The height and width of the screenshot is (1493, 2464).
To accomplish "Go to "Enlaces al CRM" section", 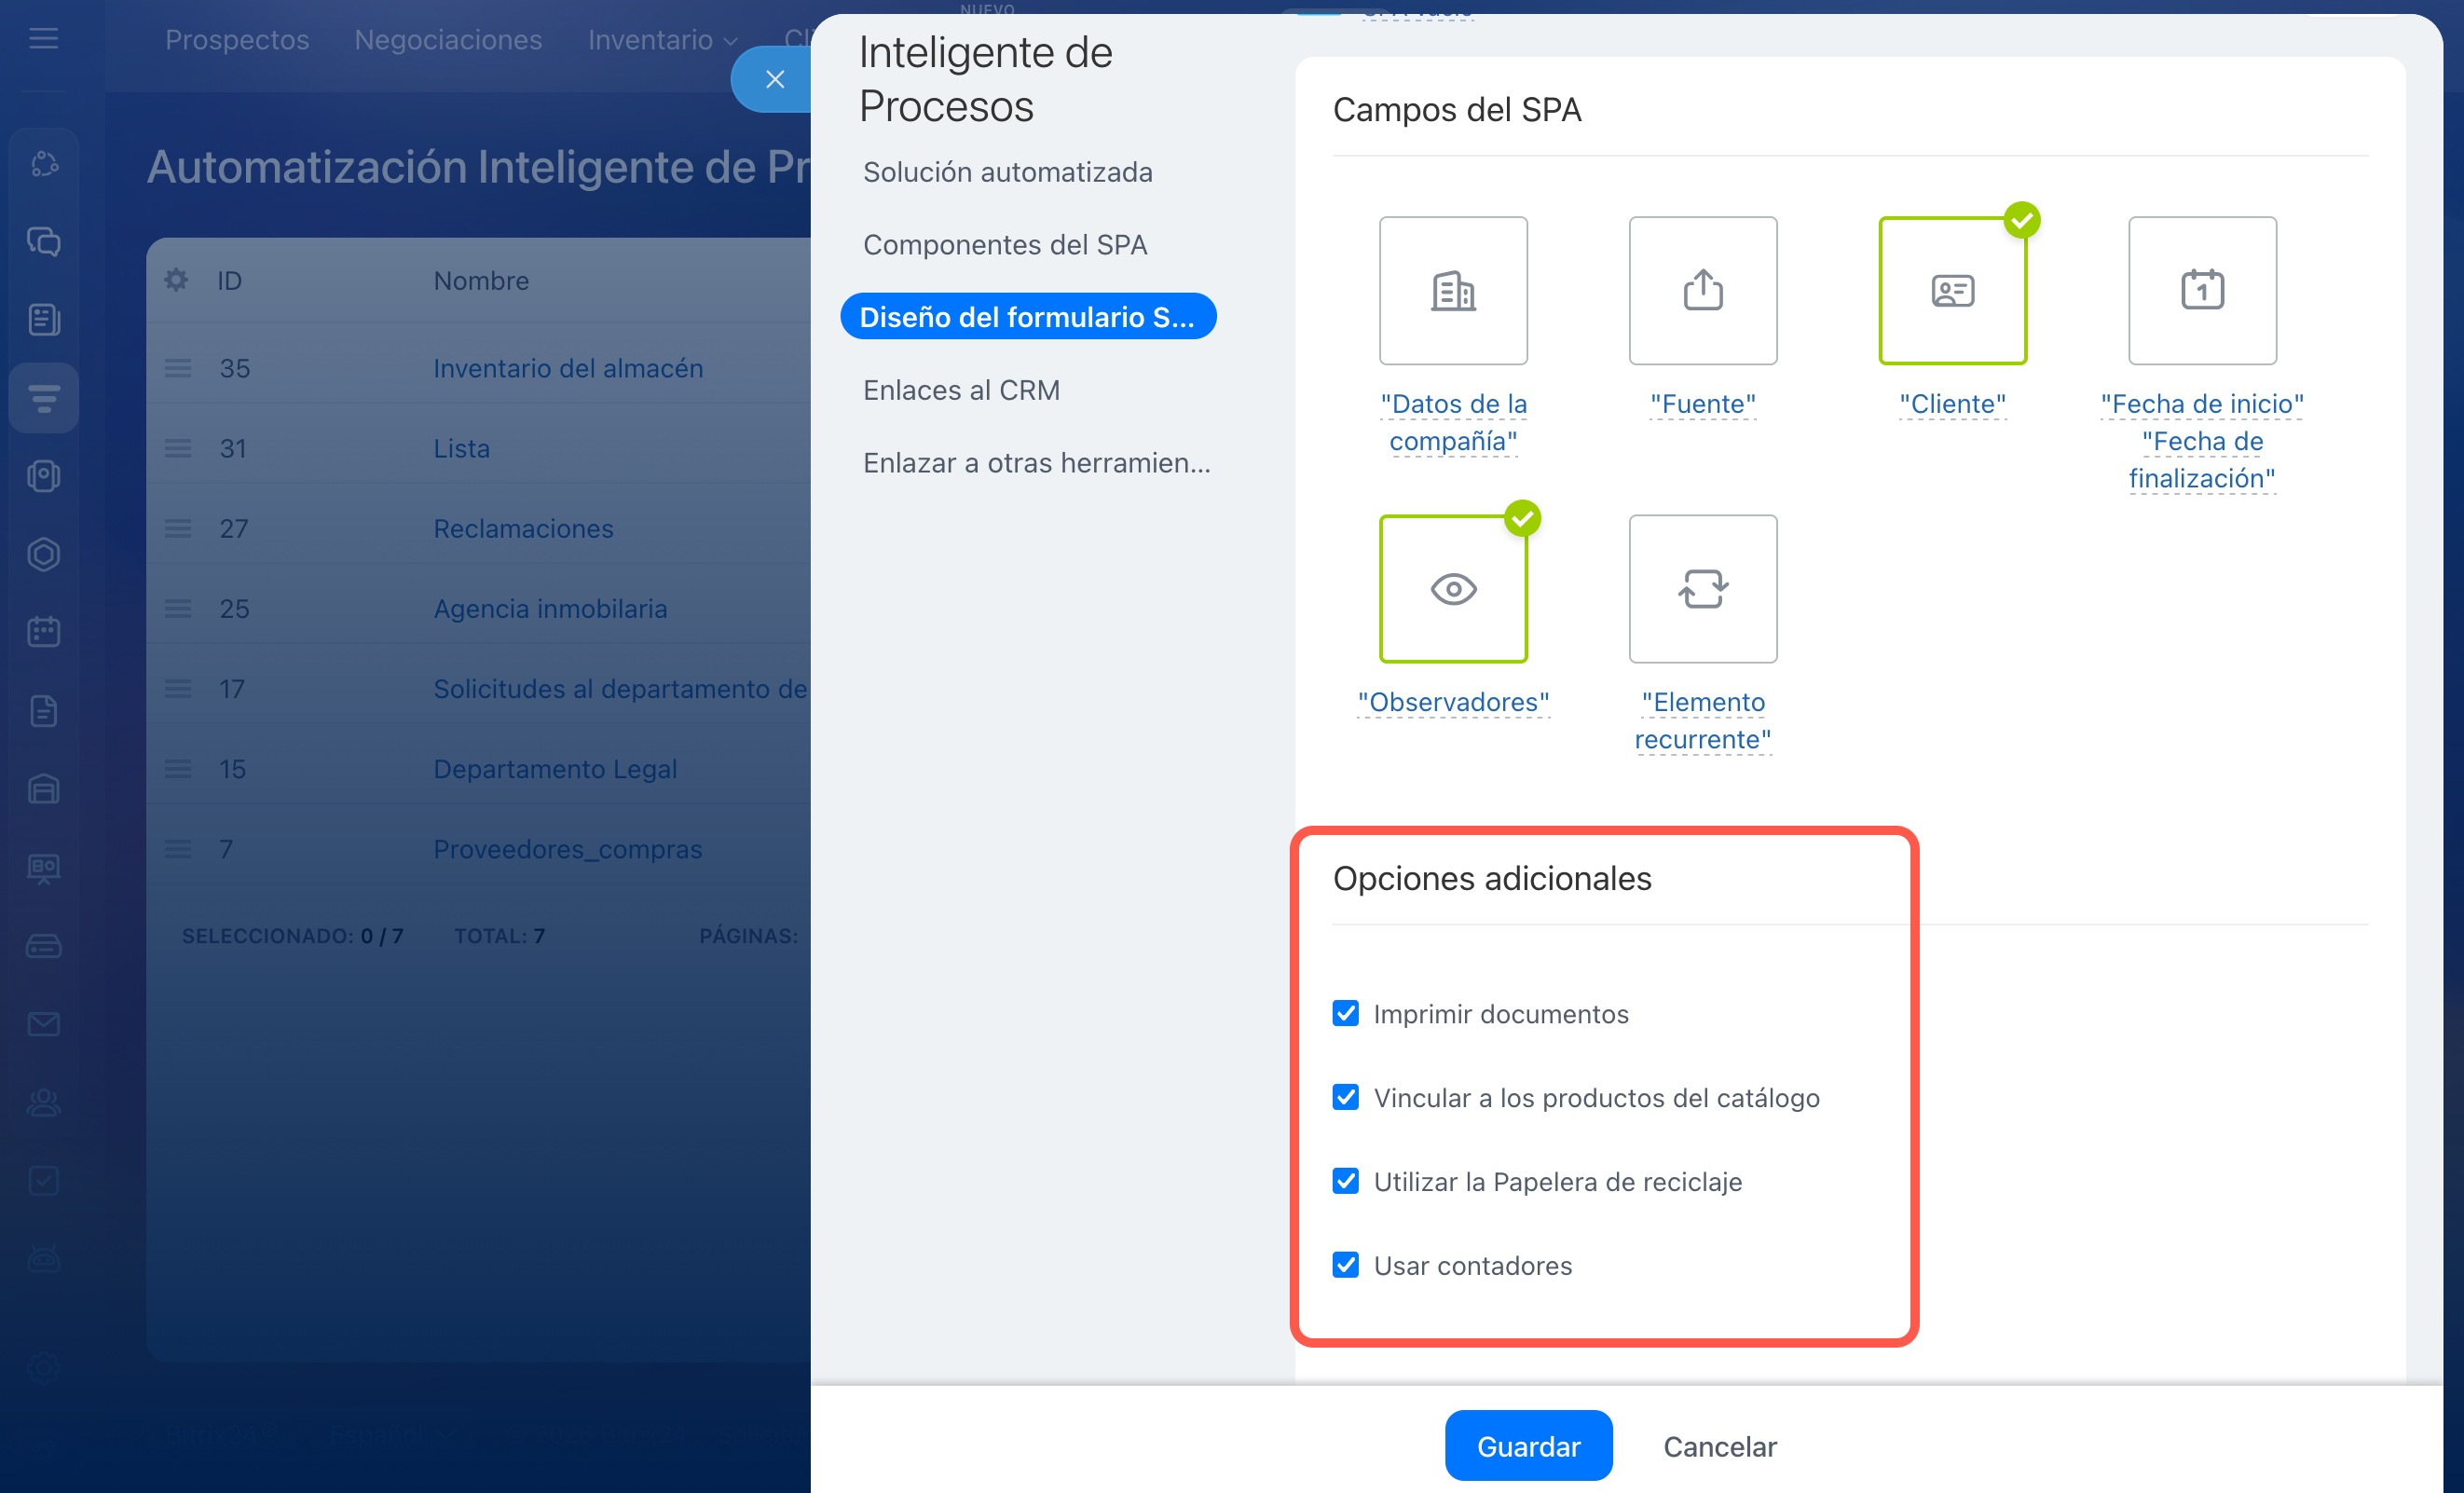I will (960, 390).
